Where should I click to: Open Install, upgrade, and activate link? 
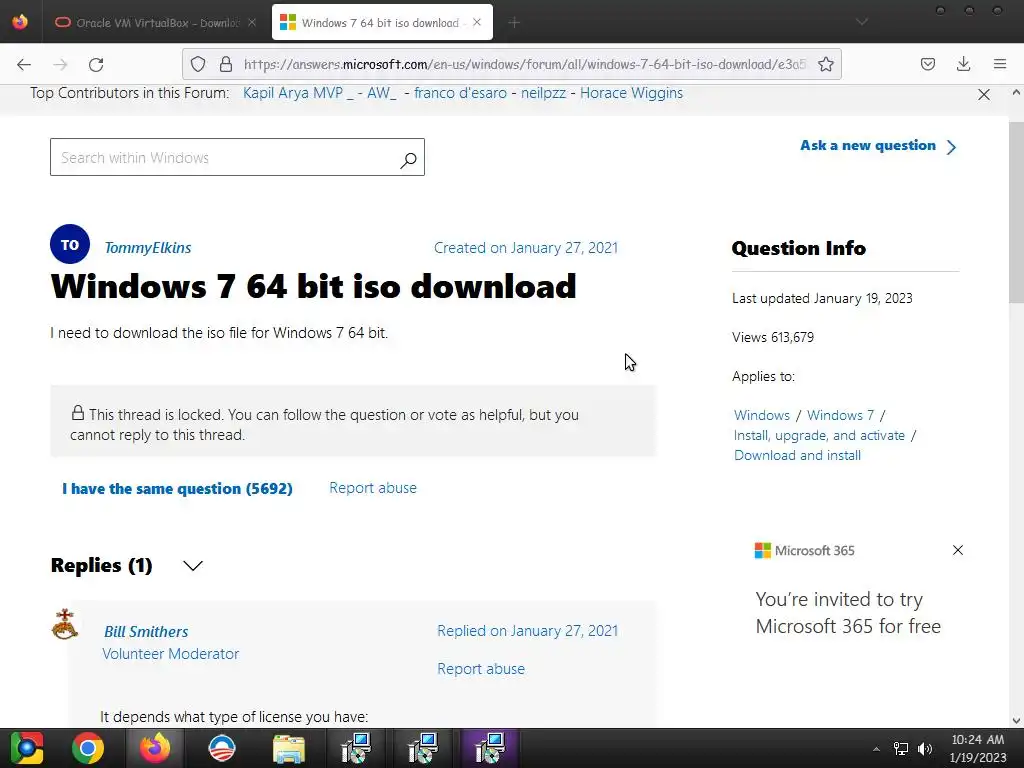click(819, 436)
